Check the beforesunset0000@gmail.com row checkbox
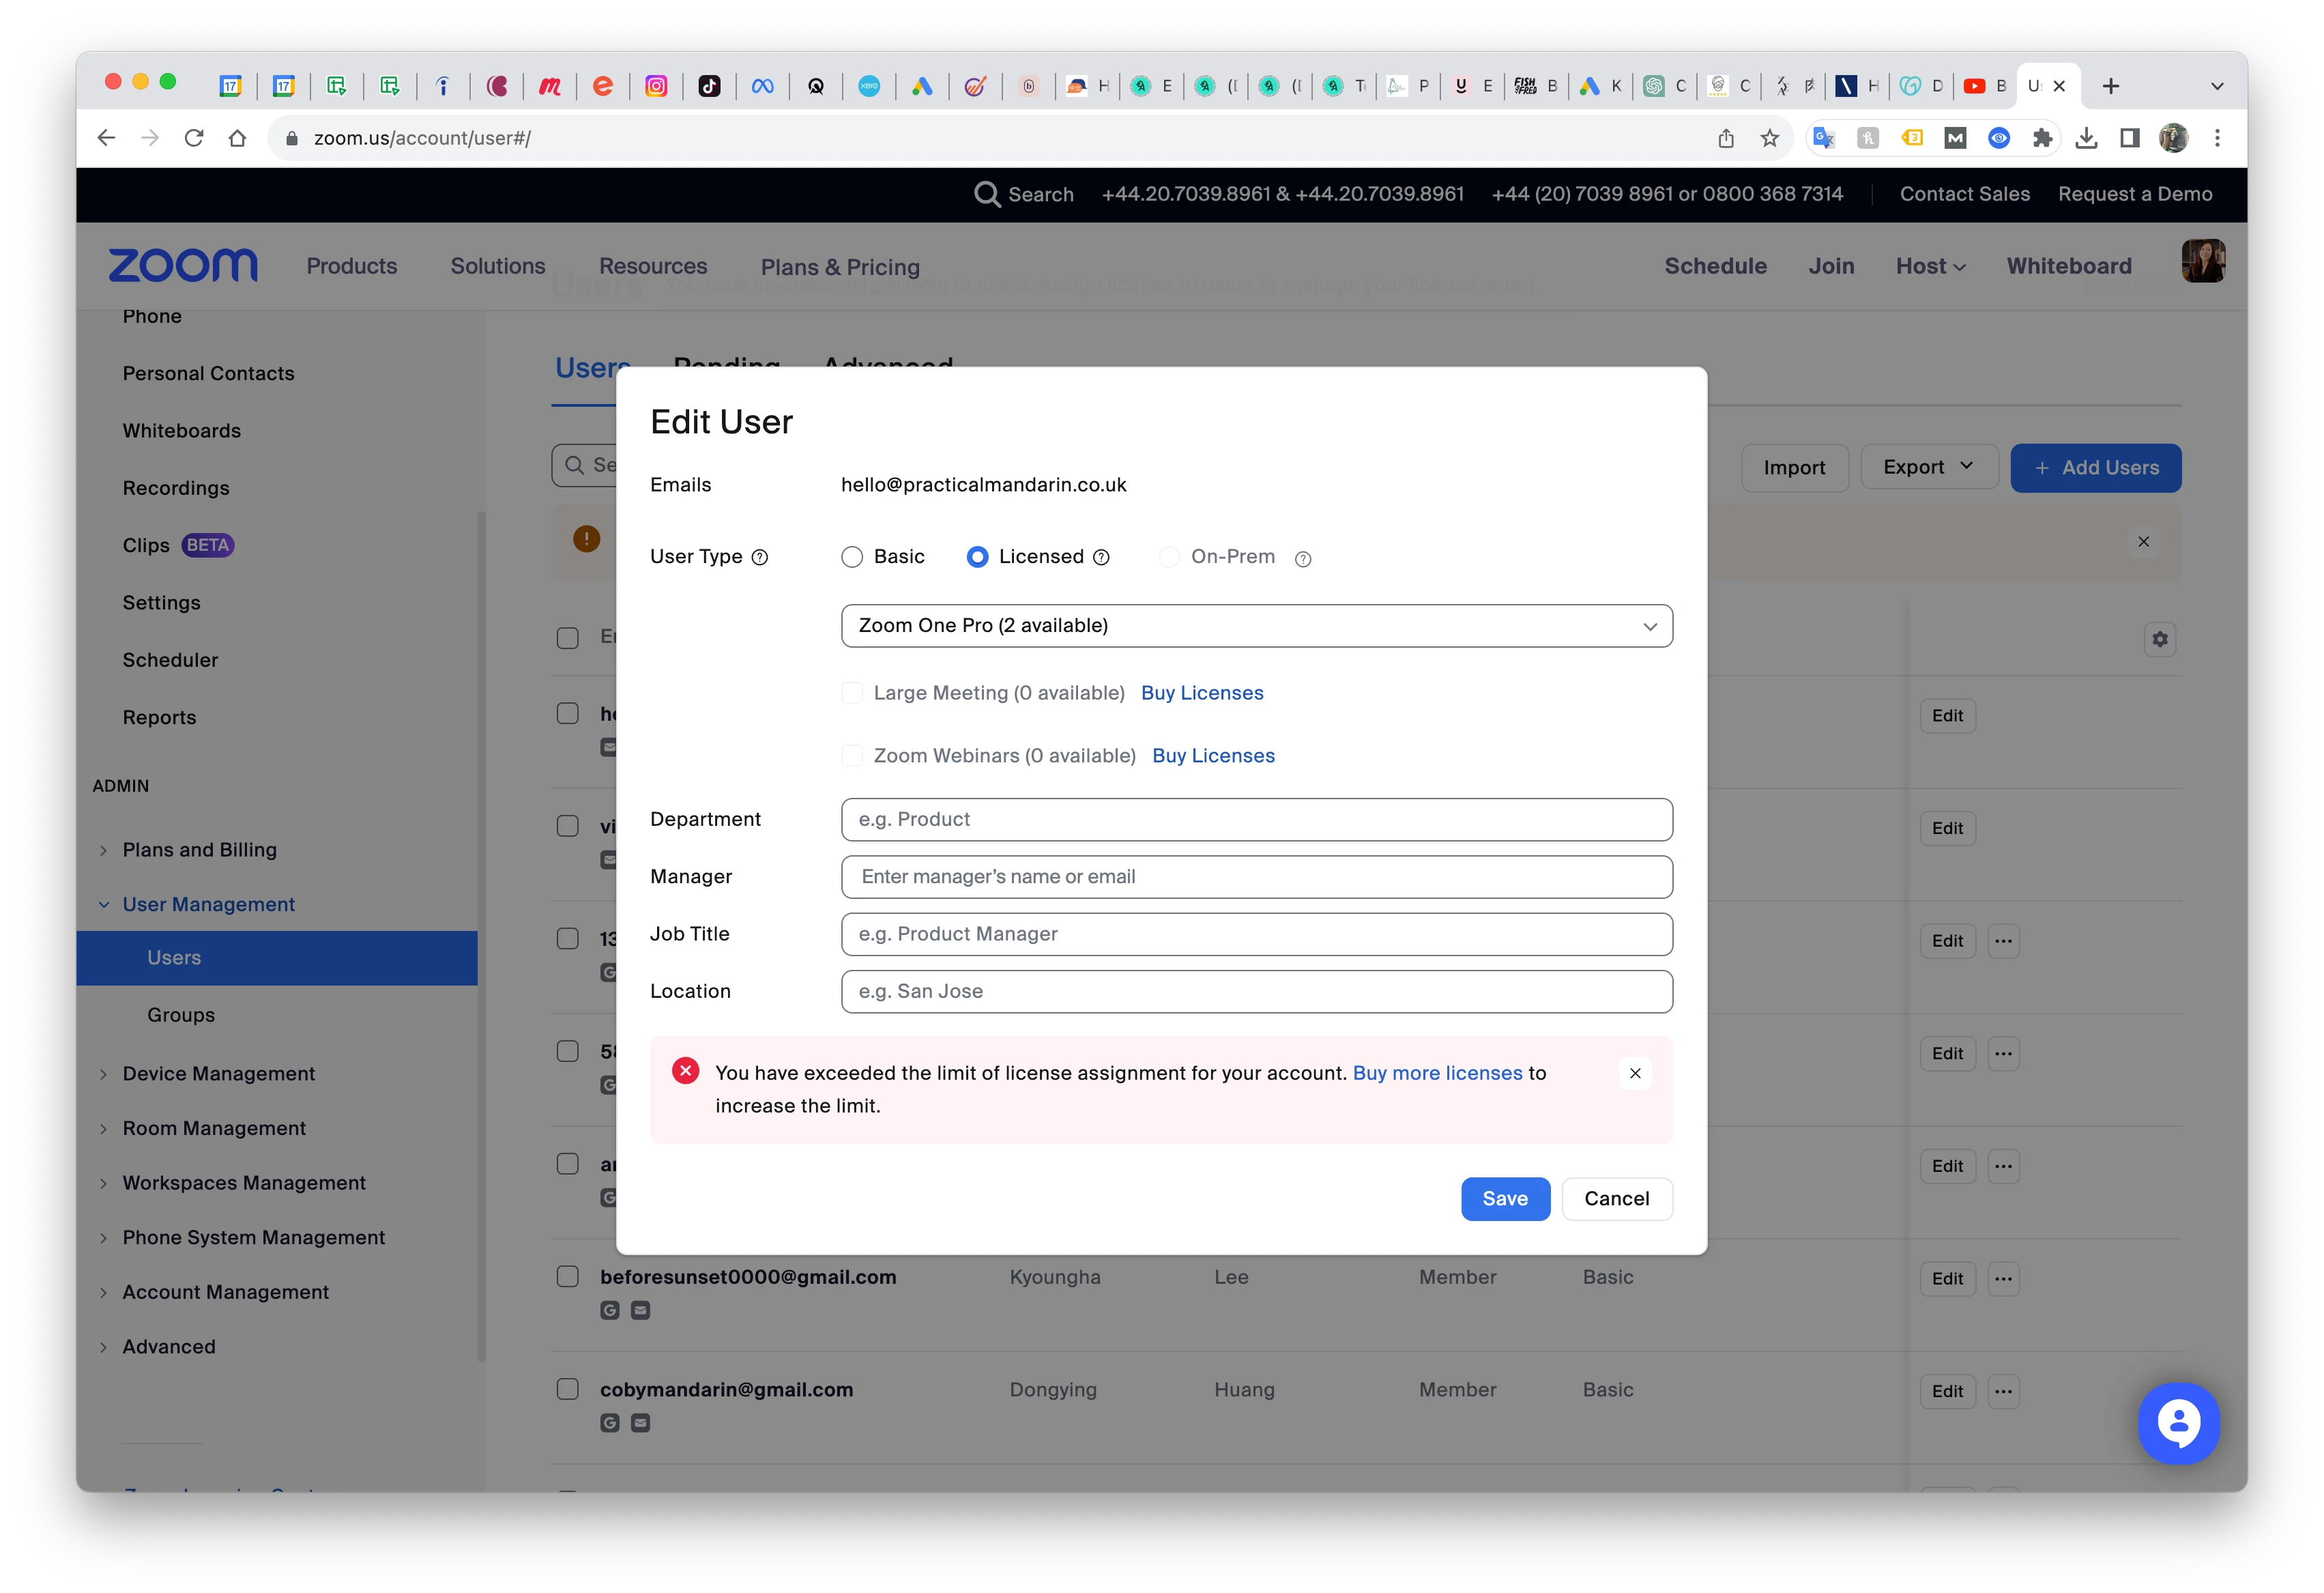The height and width of the screenshot is (1593, 2324). click(567, 1277)
